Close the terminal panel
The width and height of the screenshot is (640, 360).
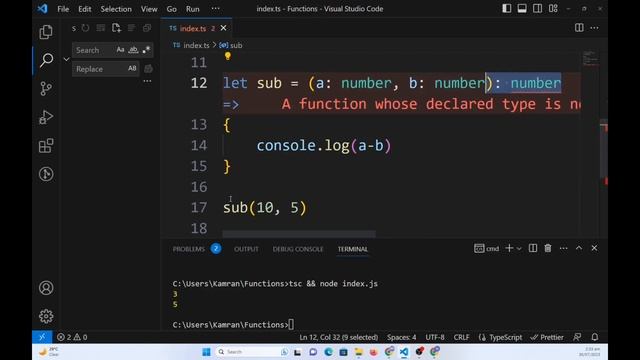coord(594,248)
